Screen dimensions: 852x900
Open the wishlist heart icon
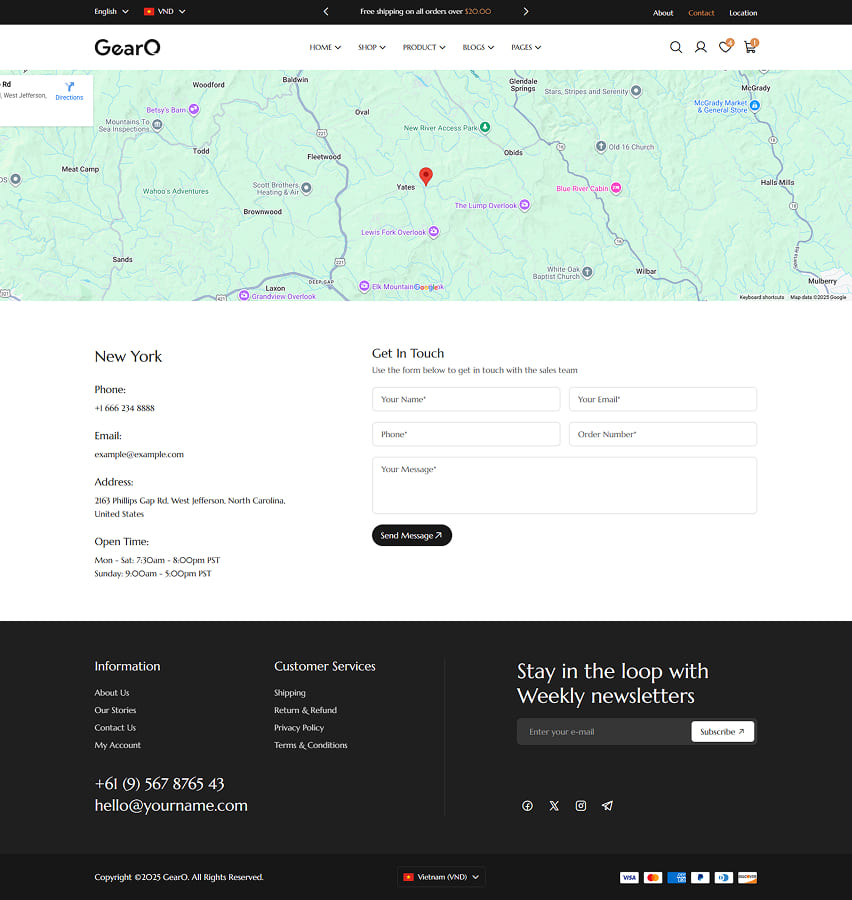pos(725,47)
